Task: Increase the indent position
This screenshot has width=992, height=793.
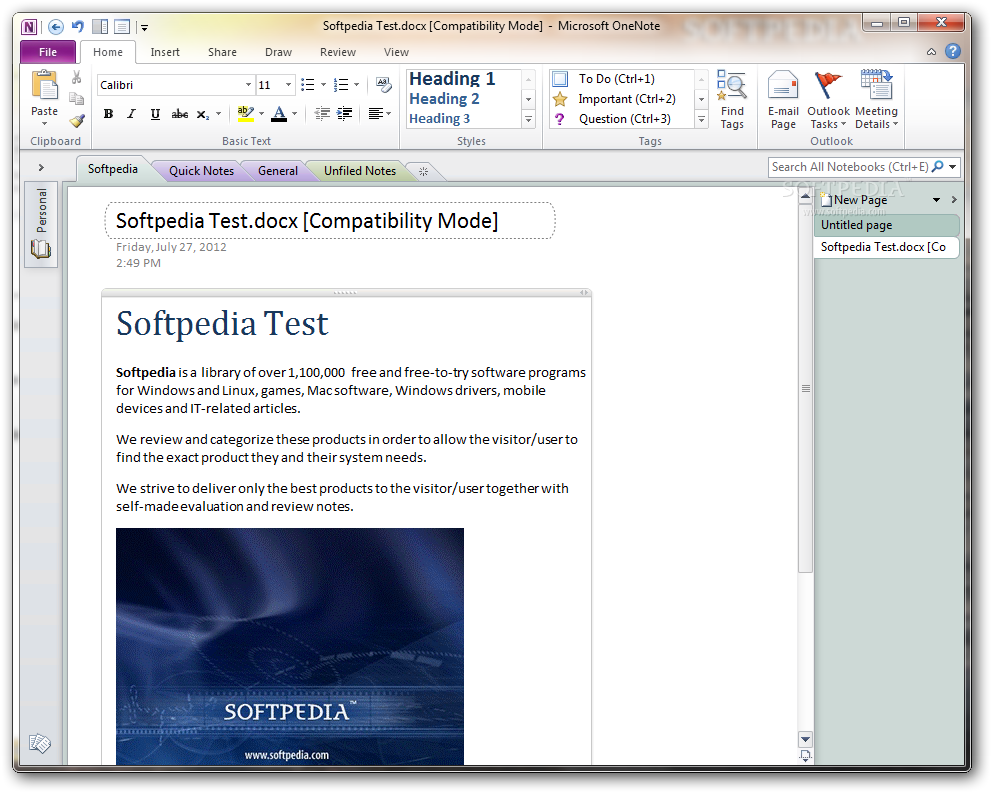Action: pyautogui.click(x=345, y=114)
